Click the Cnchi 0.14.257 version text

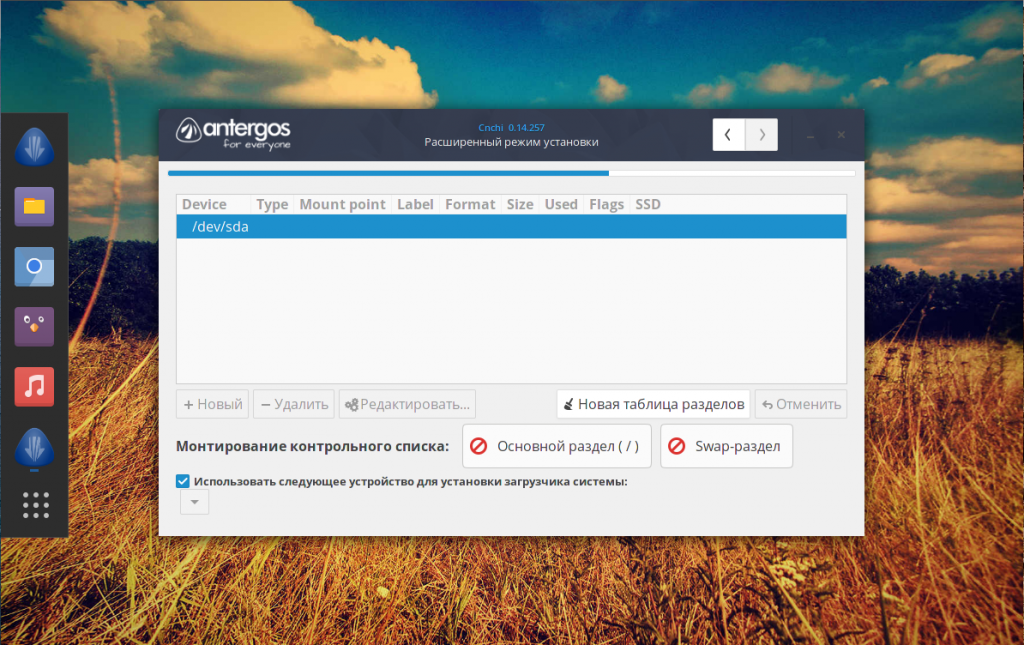tap(511, 127)
